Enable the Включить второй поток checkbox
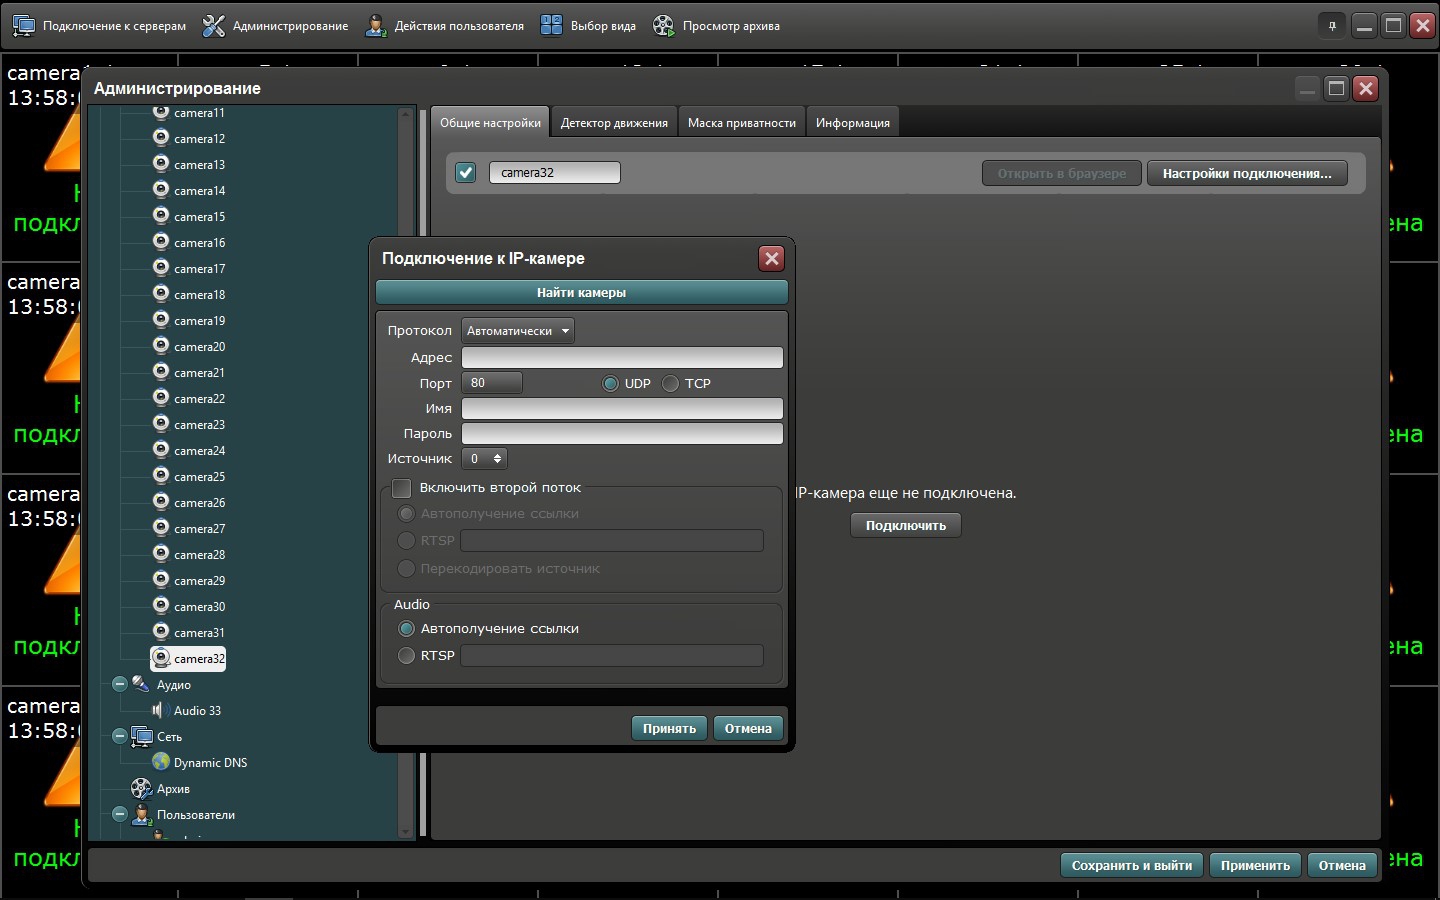 coord(402,488)
